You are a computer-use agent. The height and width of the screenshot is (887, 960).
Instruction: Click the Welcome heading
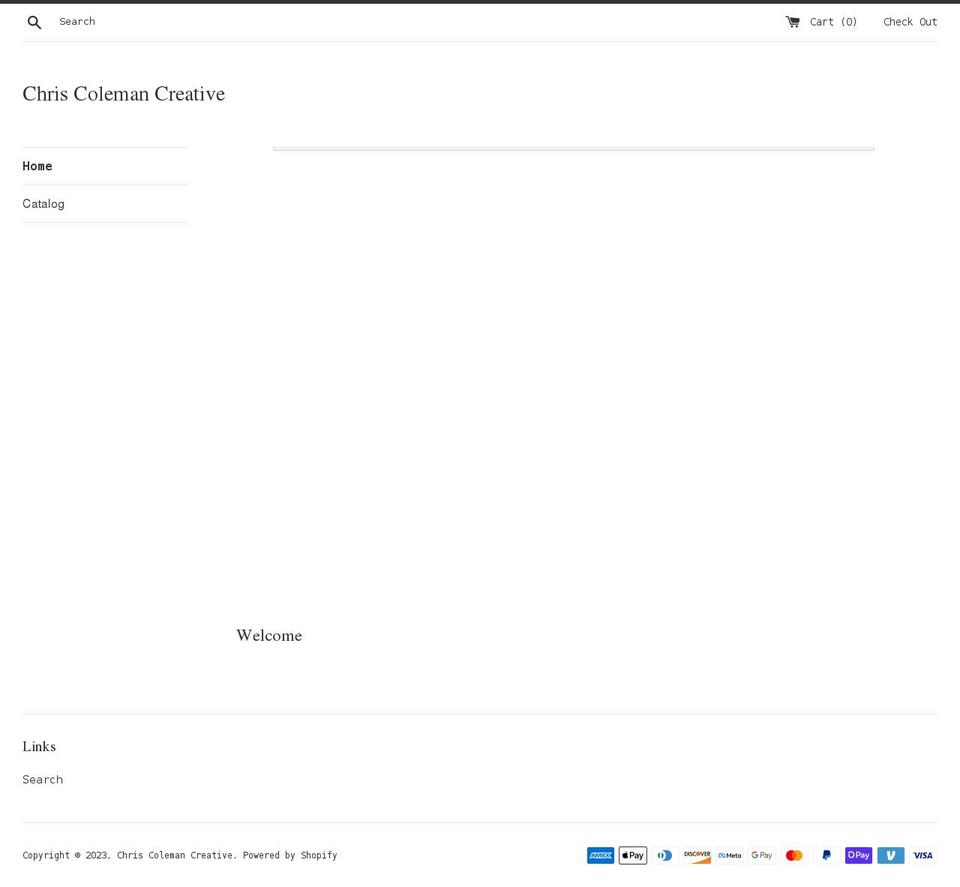[x=269, y=635]
